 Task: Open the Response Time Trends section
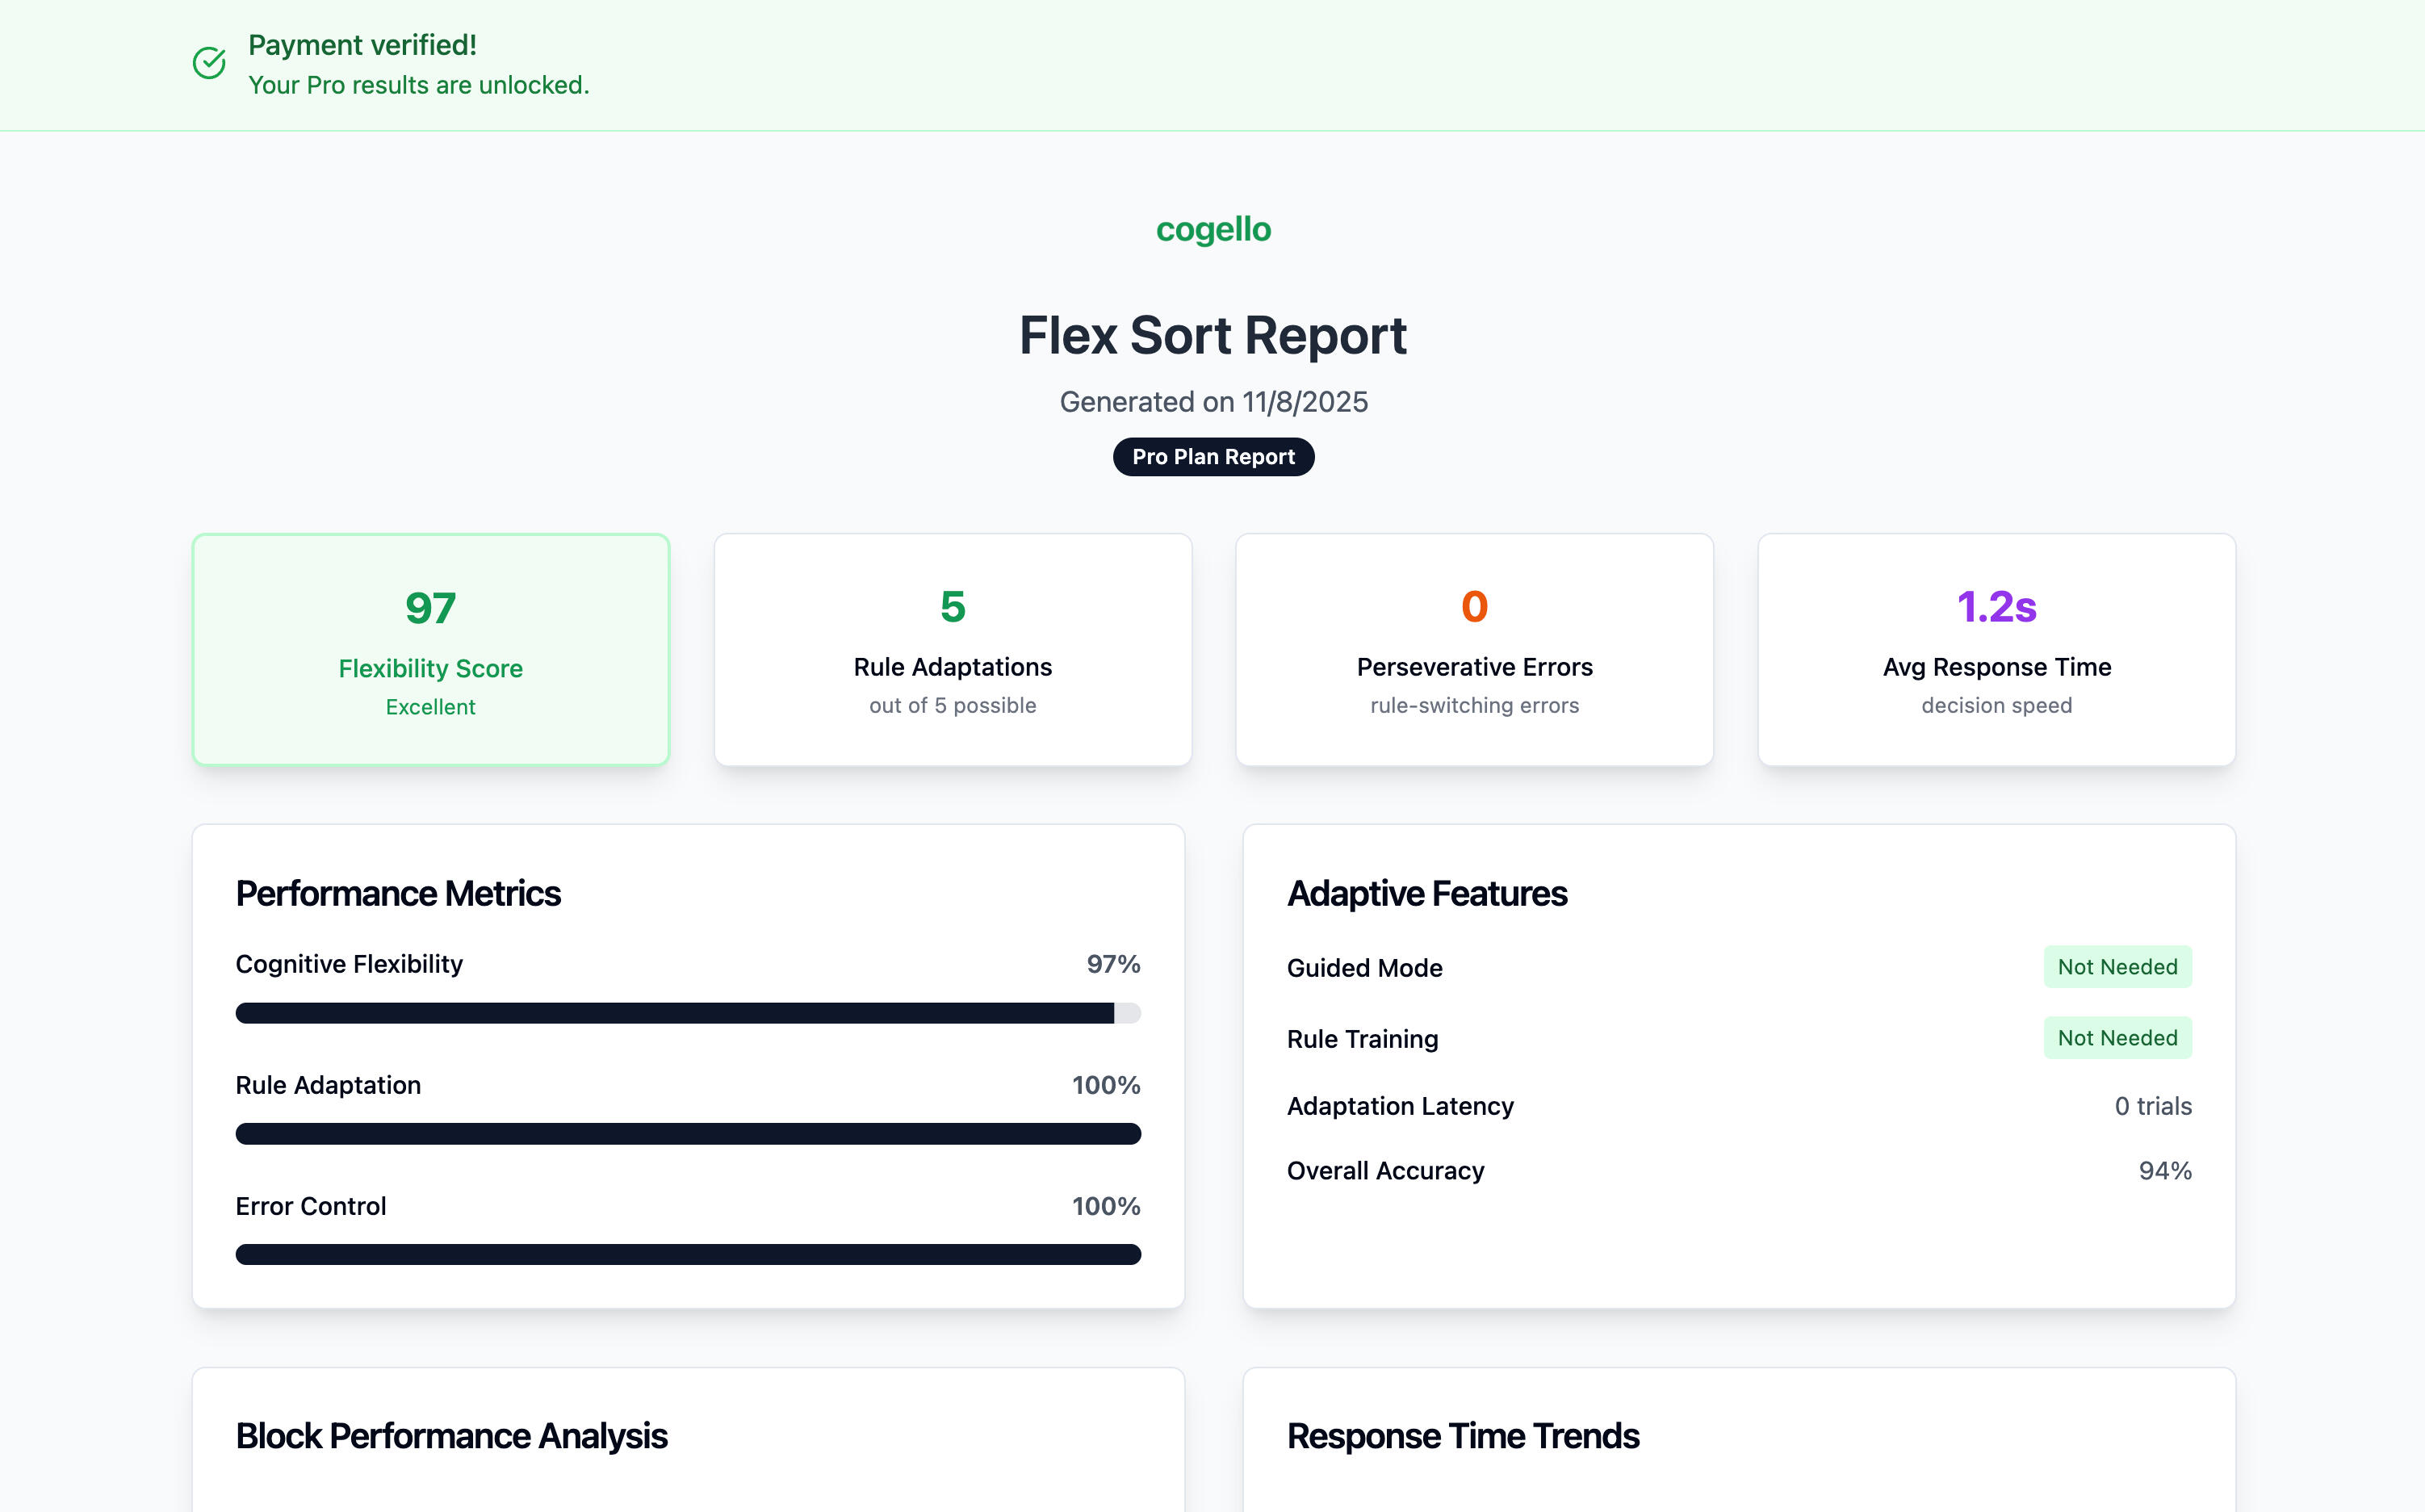1462,1436
